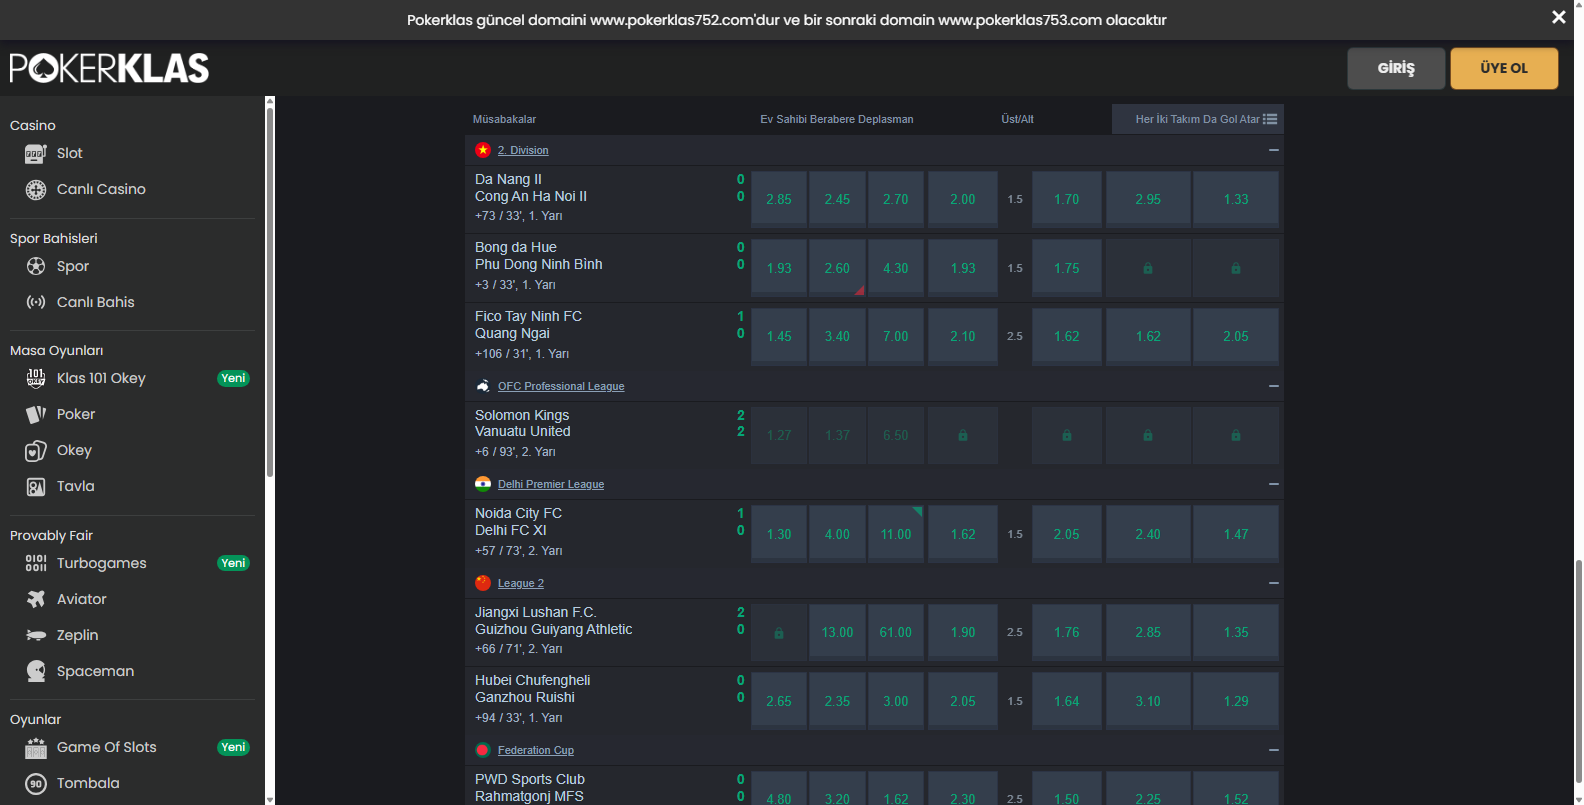The width and height of the screenshot is (1584, 805).
Task: Click the sidebar vertical scrollbar
Action: [x=269, y=290]
